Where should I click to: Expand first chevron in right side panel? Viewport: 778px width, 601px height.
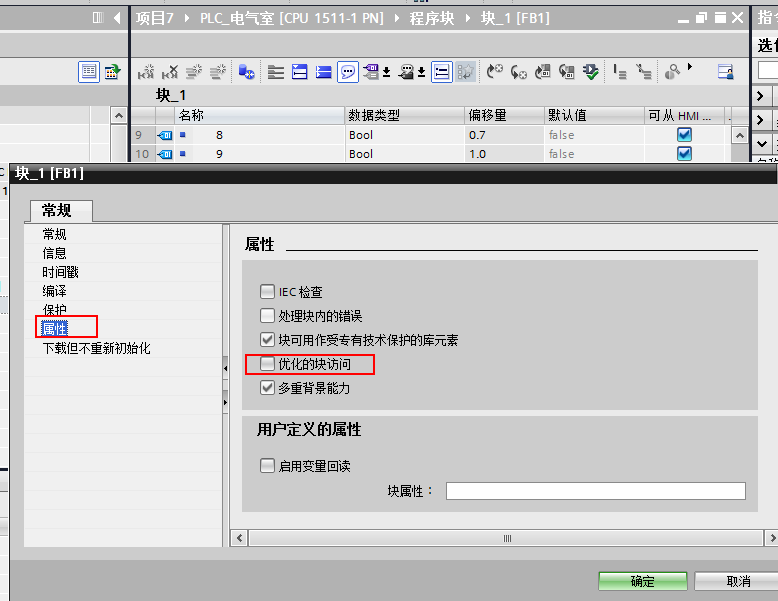(x=760, y=96)
